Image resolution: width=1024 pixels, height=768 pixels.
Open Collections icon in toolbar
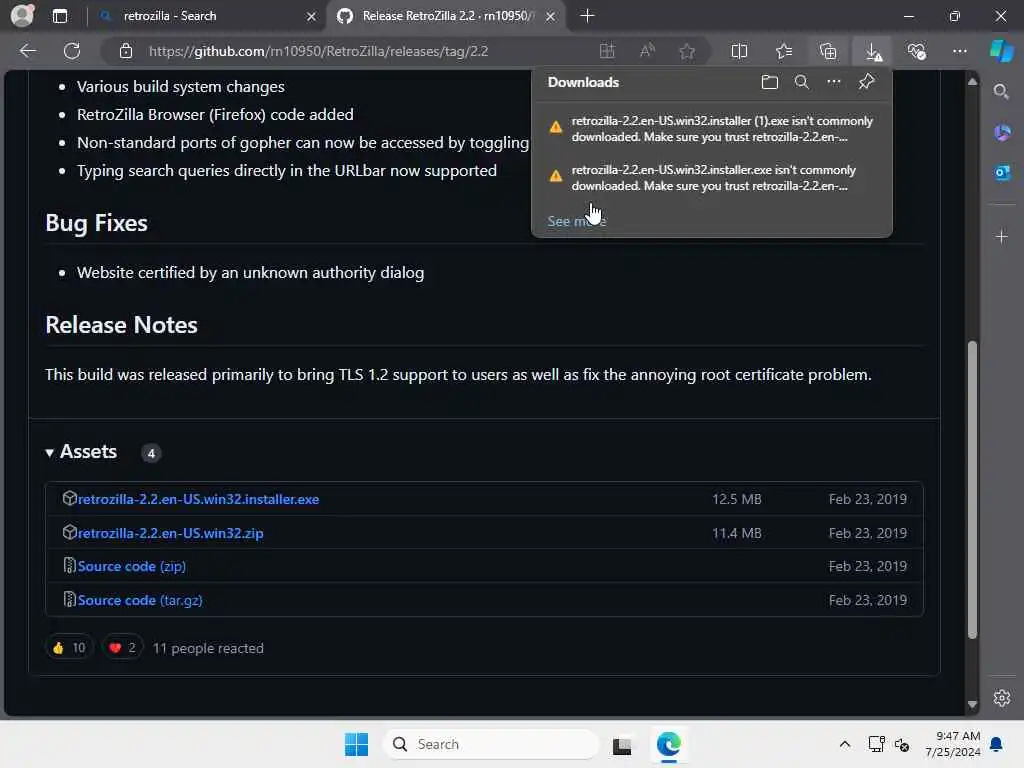828,51
